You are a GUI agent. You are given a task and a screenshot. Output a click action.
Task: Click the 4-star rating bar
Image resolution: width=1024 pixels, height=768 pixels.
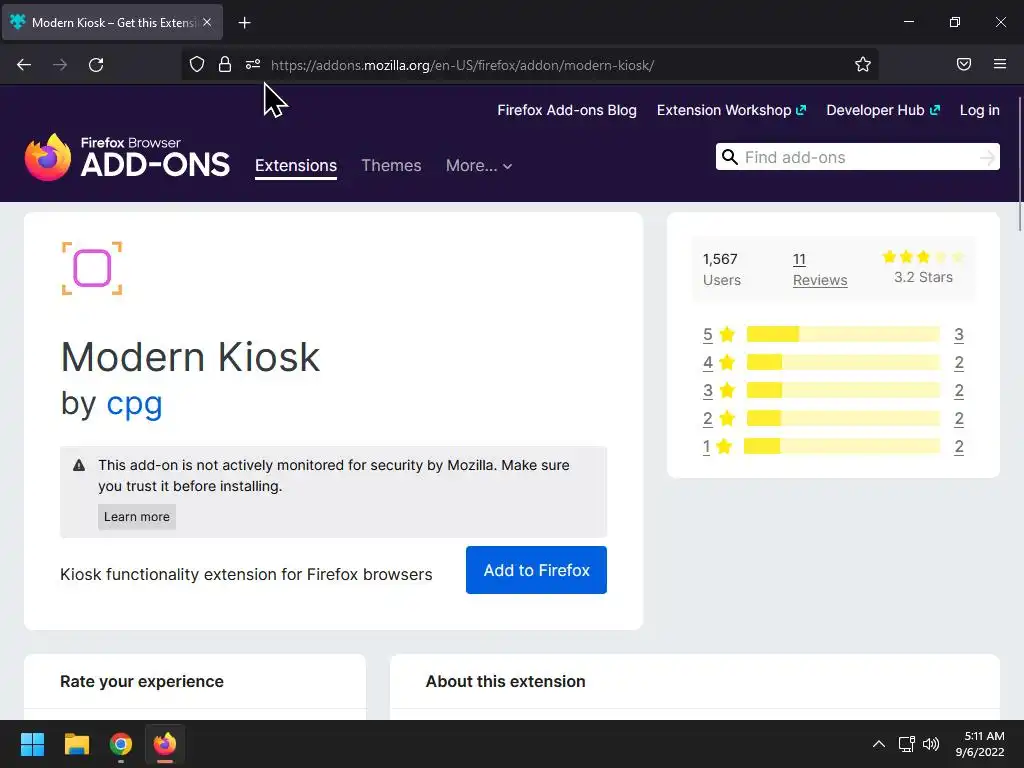pos(843,362)
